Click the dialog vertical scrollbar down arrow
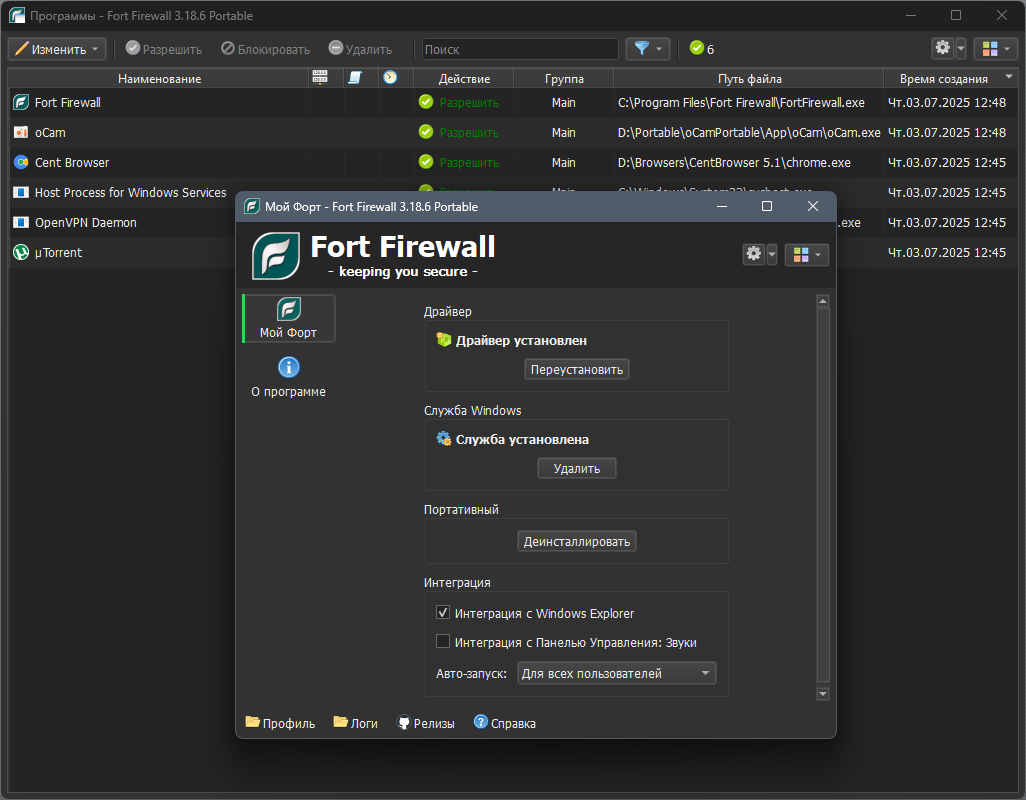Image resolution: width=1026 pixels, height=800 pixels. point(823,694)
